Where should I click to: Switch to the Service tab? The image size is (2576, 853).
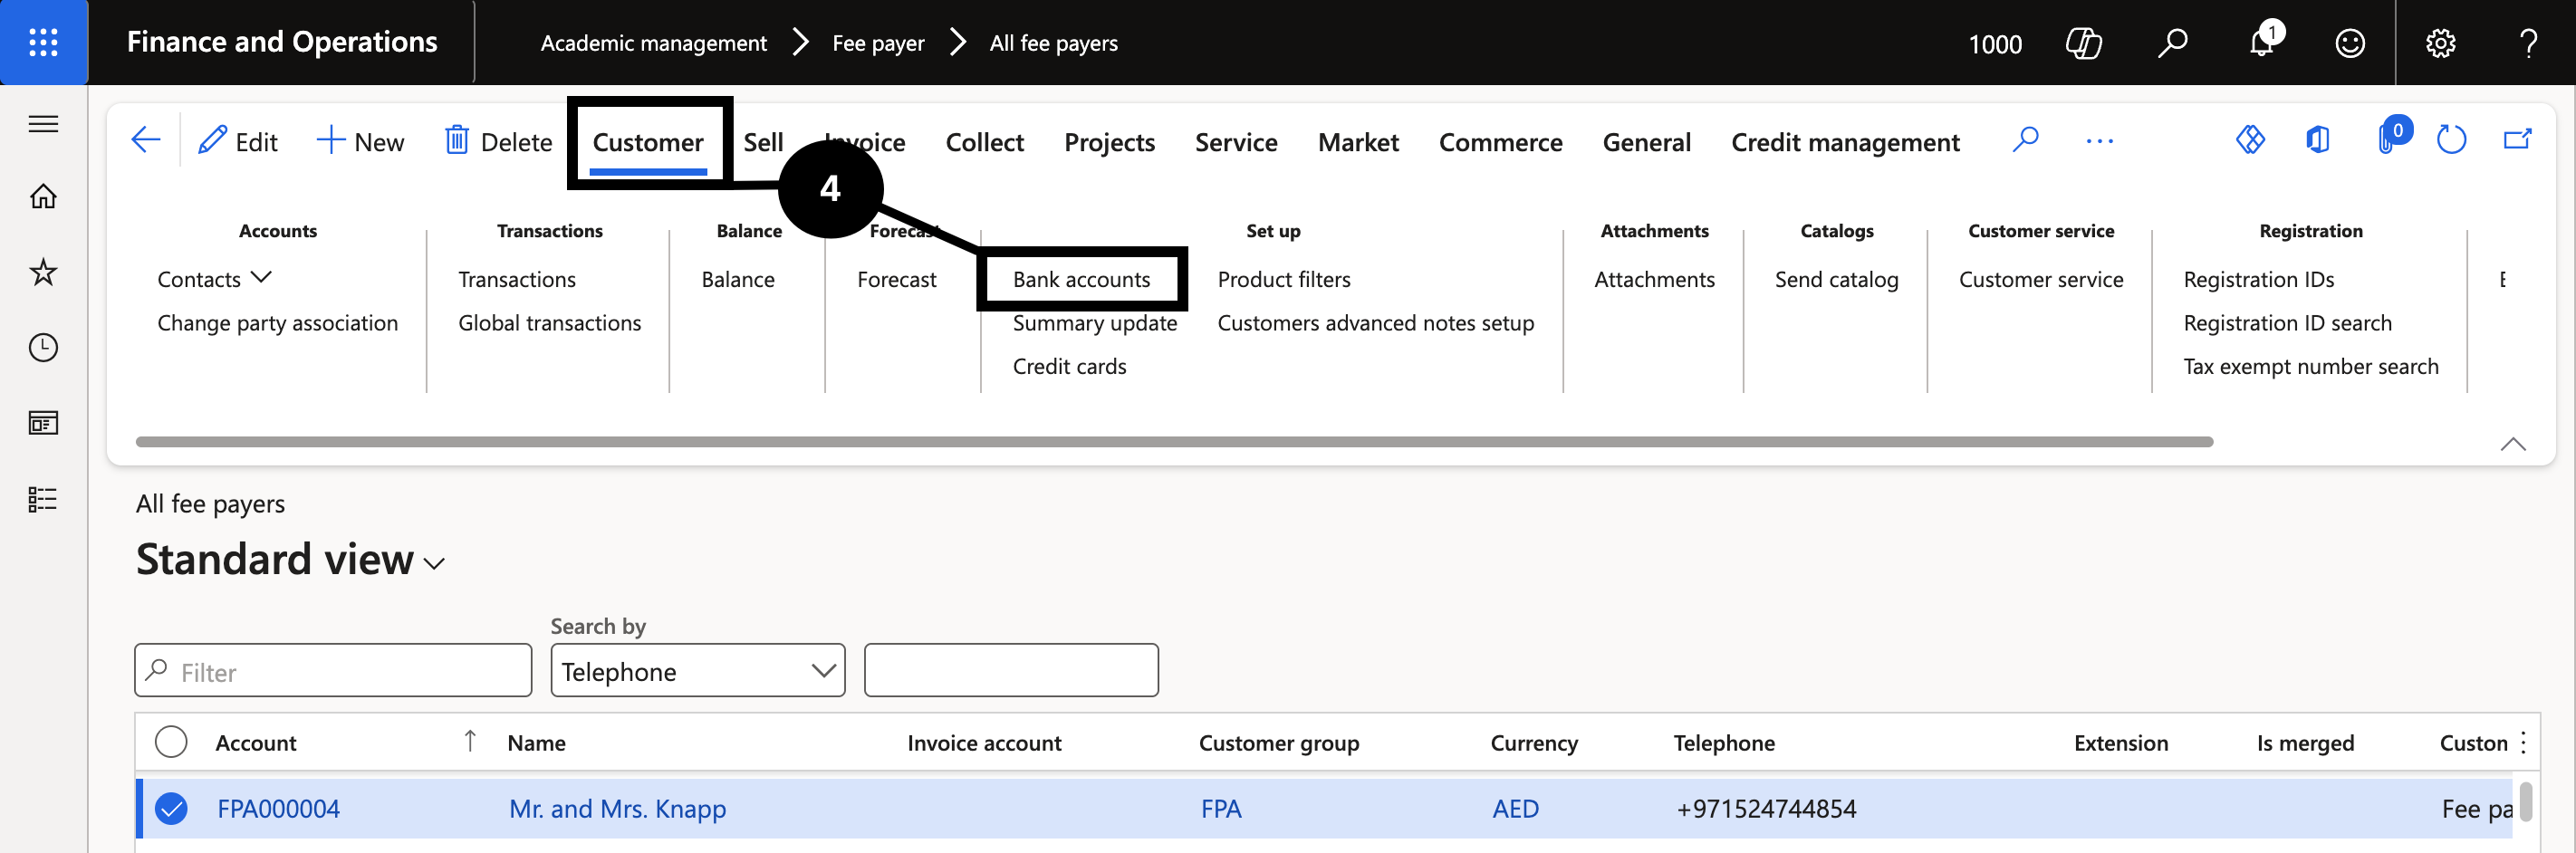[1236, 142]
